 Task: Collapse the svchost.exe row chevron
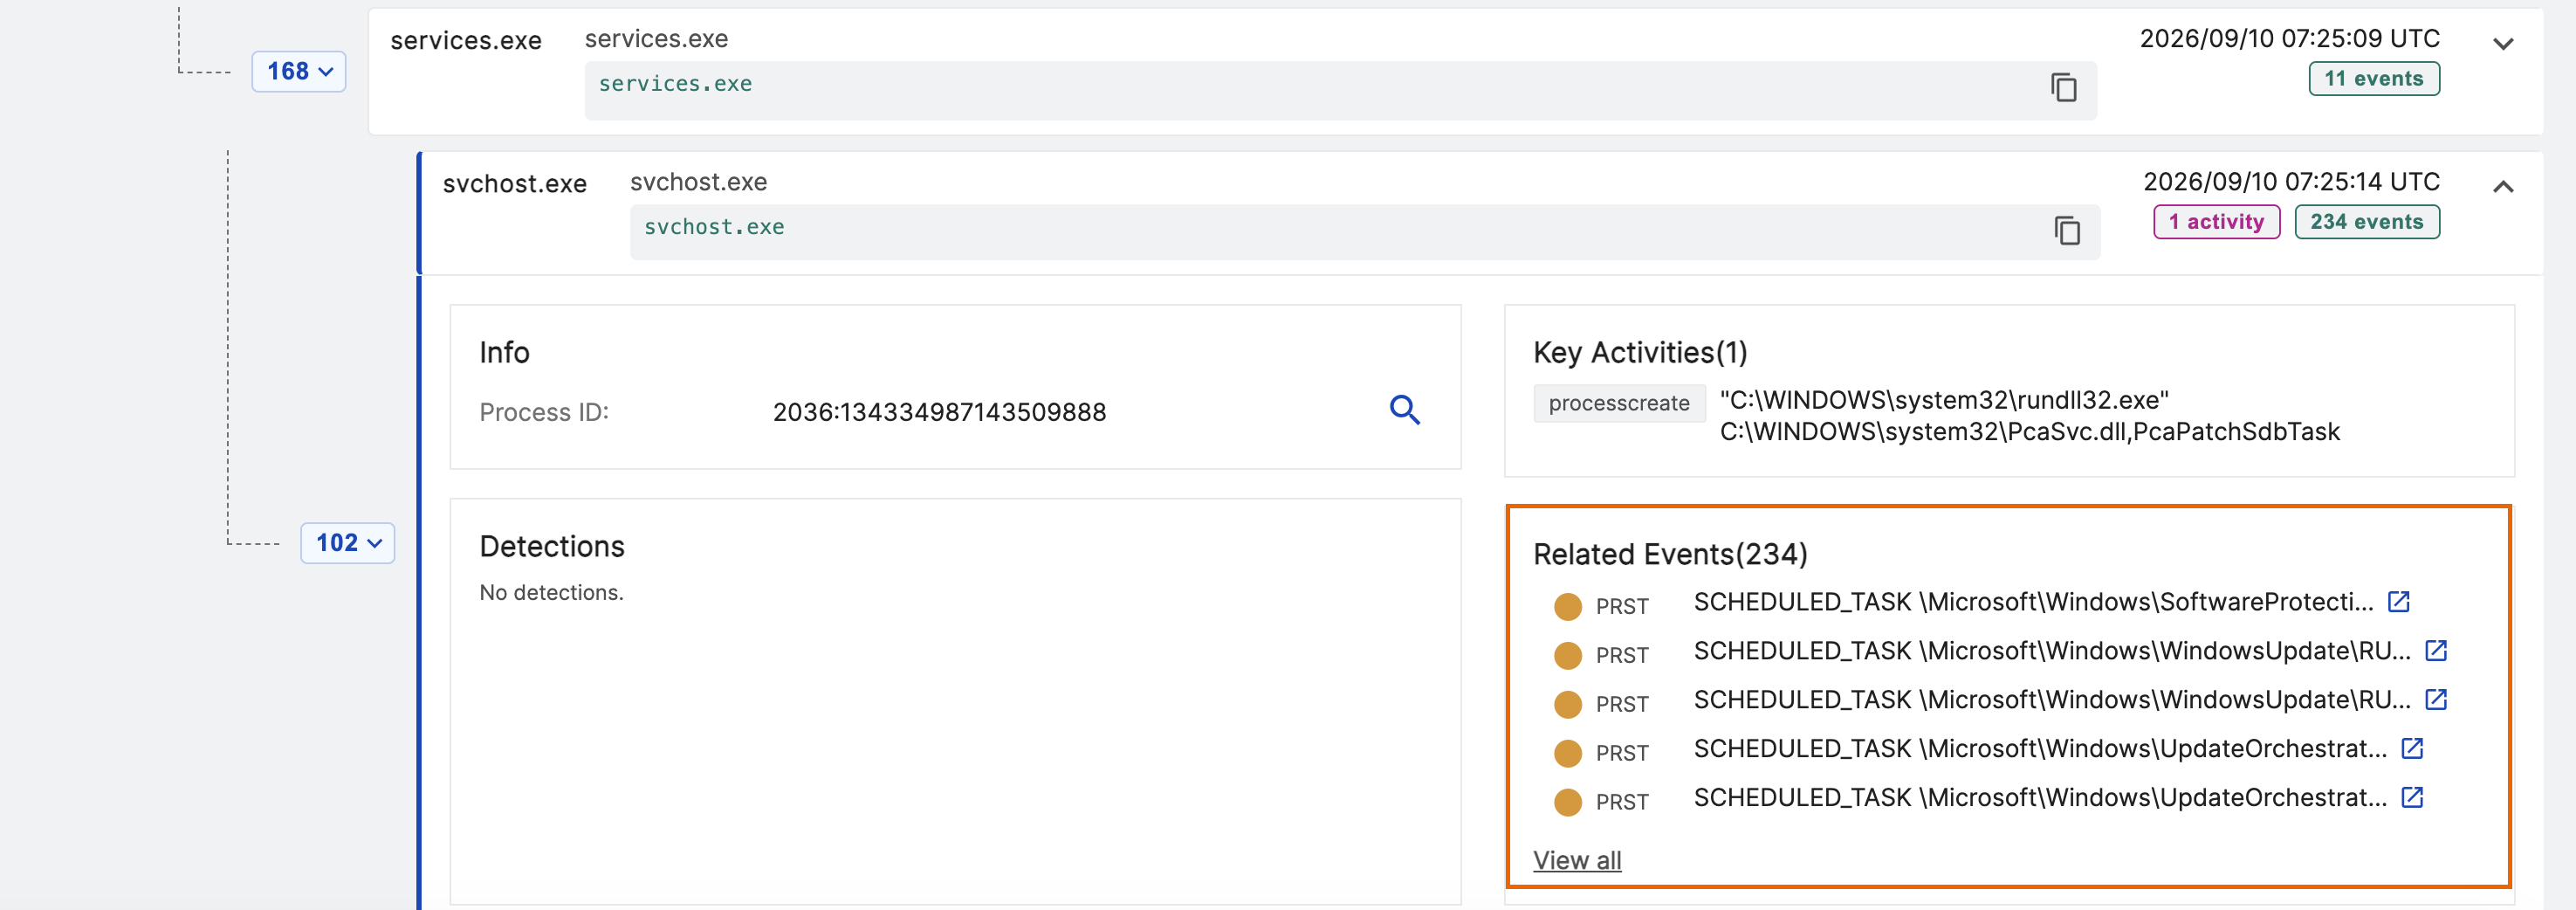point(2502,187)
